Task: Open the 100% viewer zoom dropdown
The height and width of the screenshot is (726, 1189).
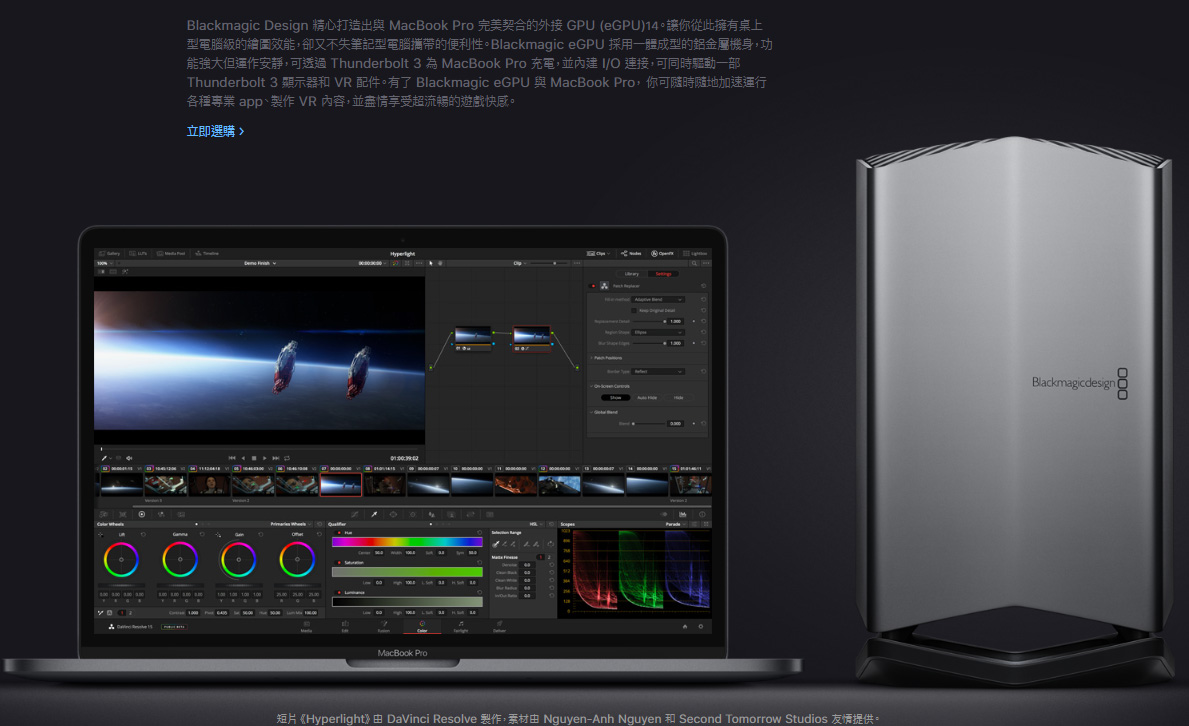Action: coord(105,263)
